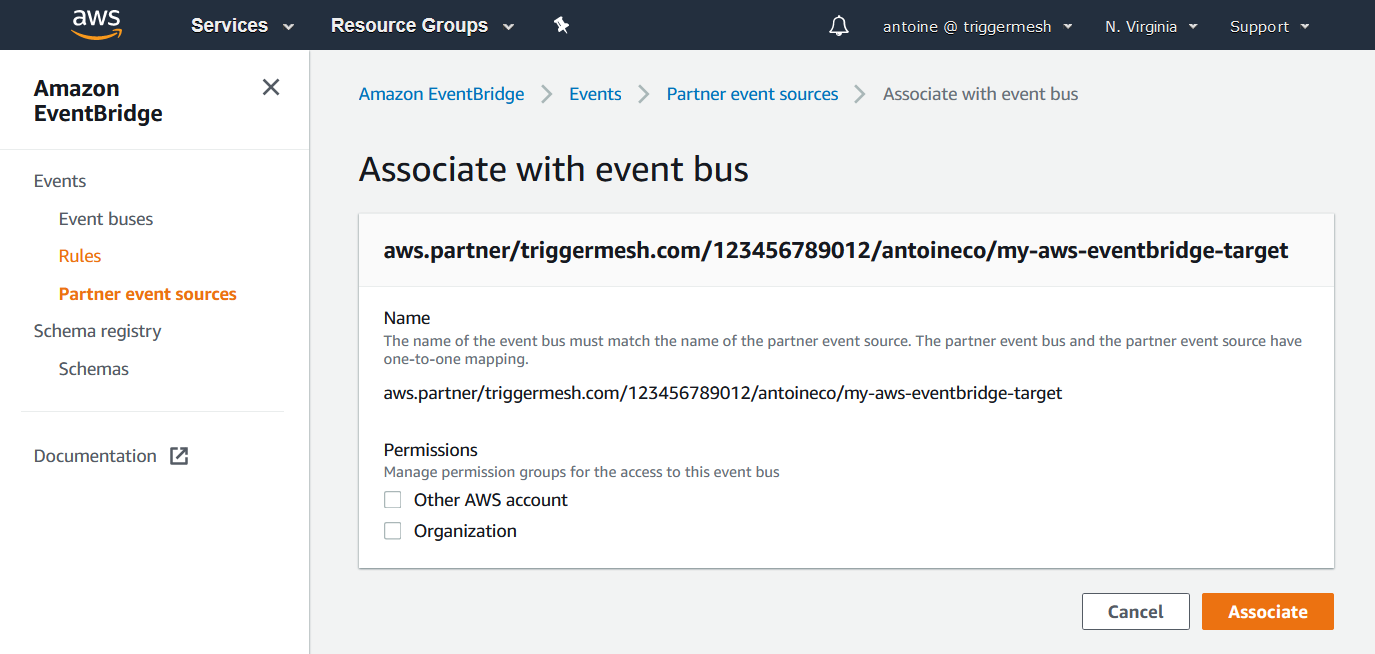Click the Cancel button
The height and width of the screenshot is (654, 1375).
[1136, 612]
